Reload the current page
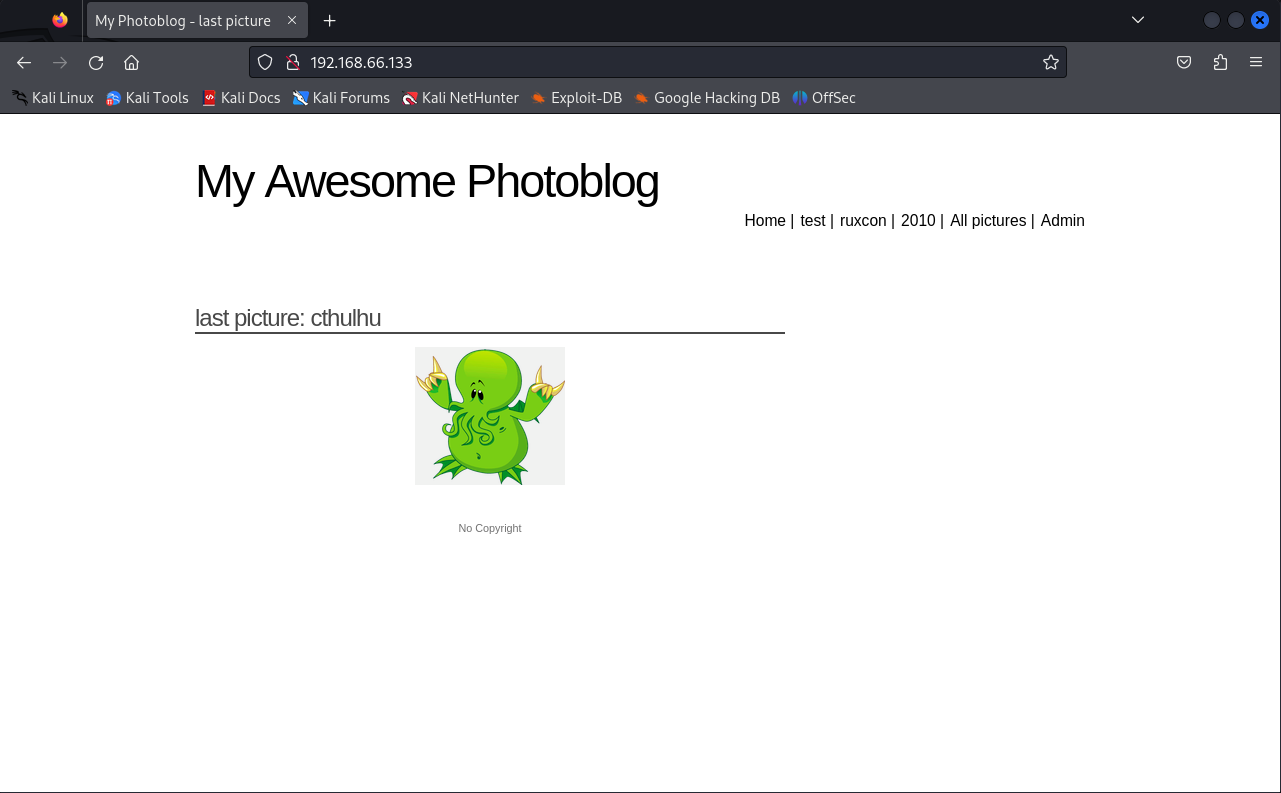The width and height of the screenshot is (1281, 793). point(96,62)
